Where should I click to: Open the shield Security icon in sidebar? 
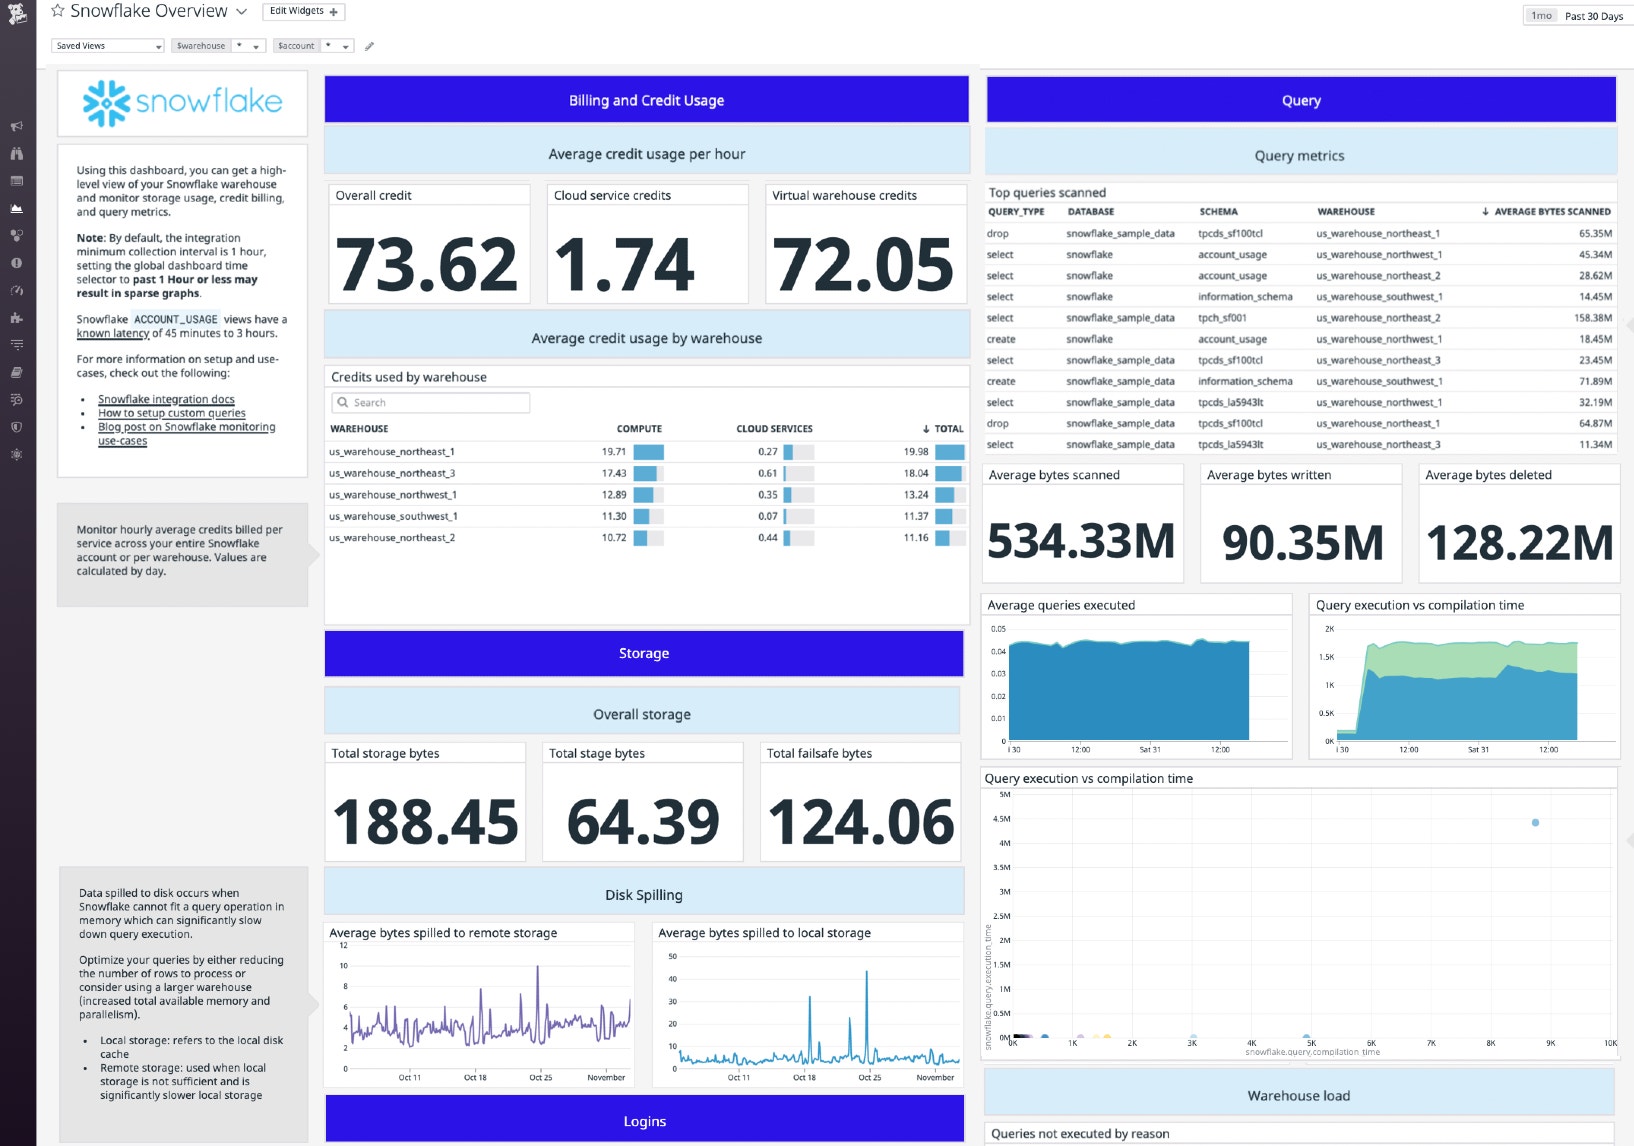16,427
